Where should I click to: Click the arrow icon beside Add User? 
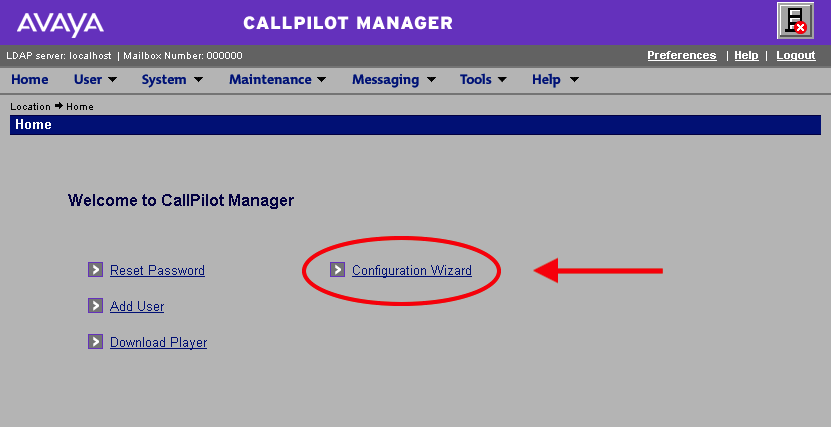95,306
